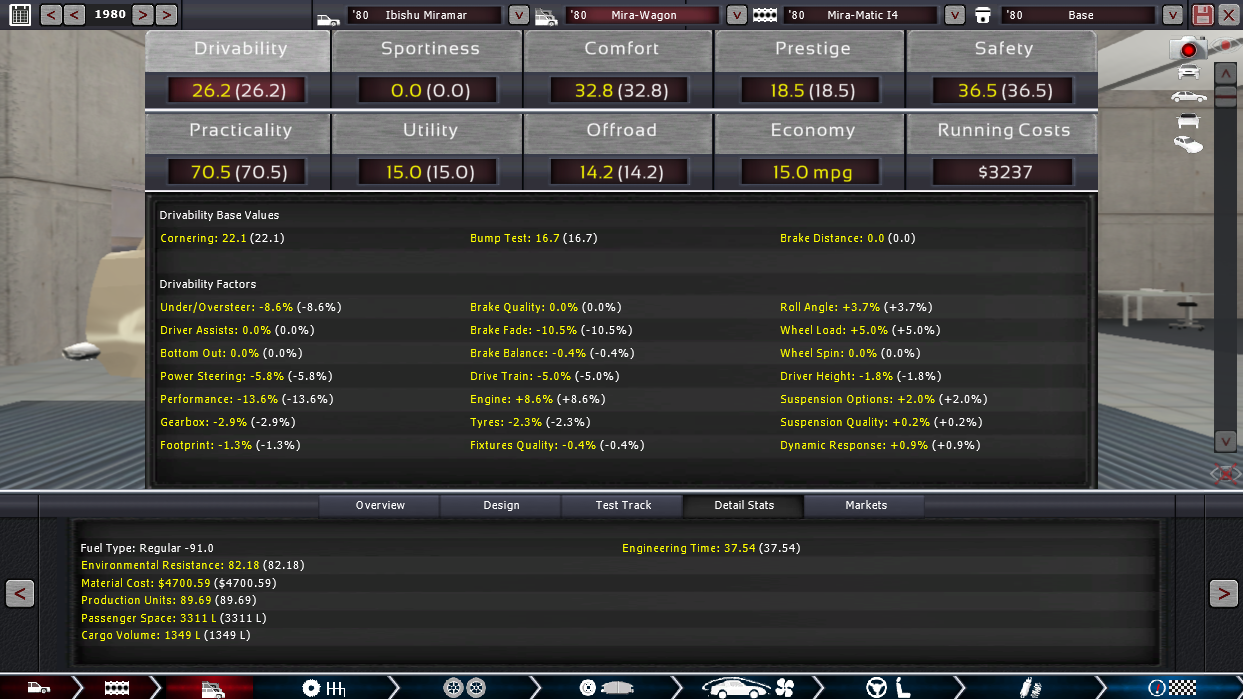Viewport: 1243px width, 699px height.
Task: Click the red-lens camera screenshot icon
Action: pos(1188,48)
